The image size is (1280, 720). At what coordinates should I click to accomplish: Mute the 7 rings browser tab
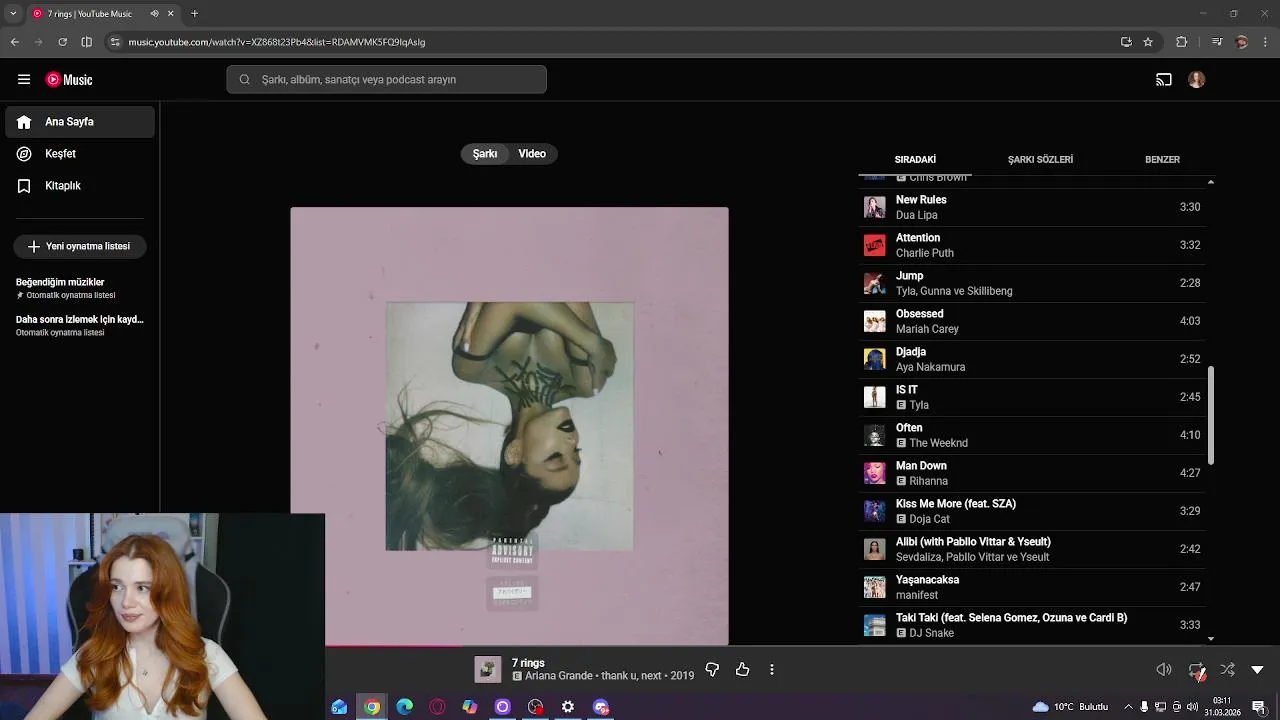pos(154,14)
